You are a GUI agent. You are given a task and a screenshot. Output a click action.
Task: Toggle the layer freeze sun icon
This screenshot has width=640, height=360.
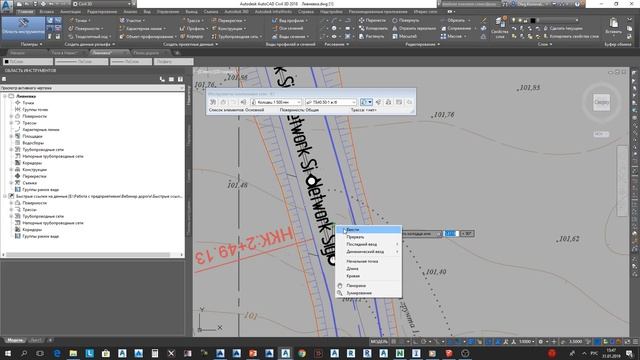[520, 20]
